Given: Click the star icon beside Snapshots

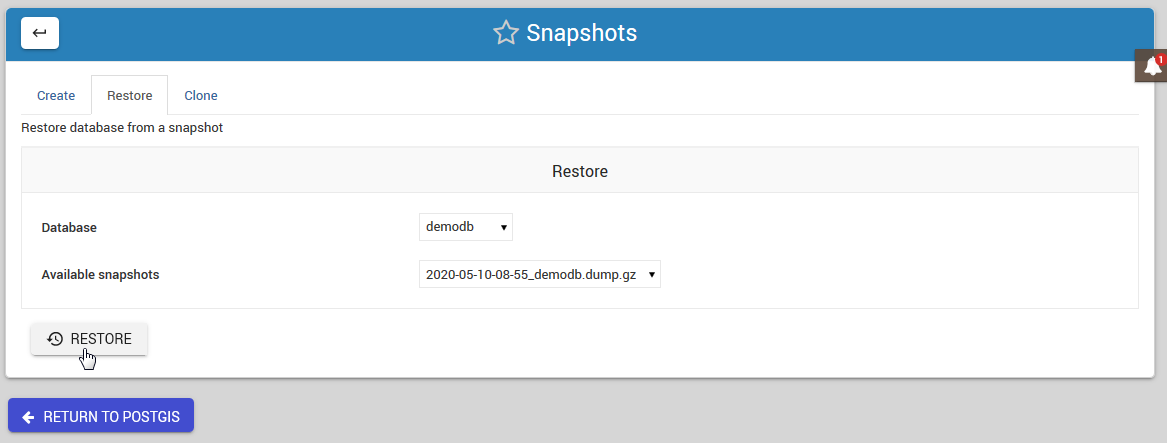Looking at the screenshot, I should (x=506, y=33).
